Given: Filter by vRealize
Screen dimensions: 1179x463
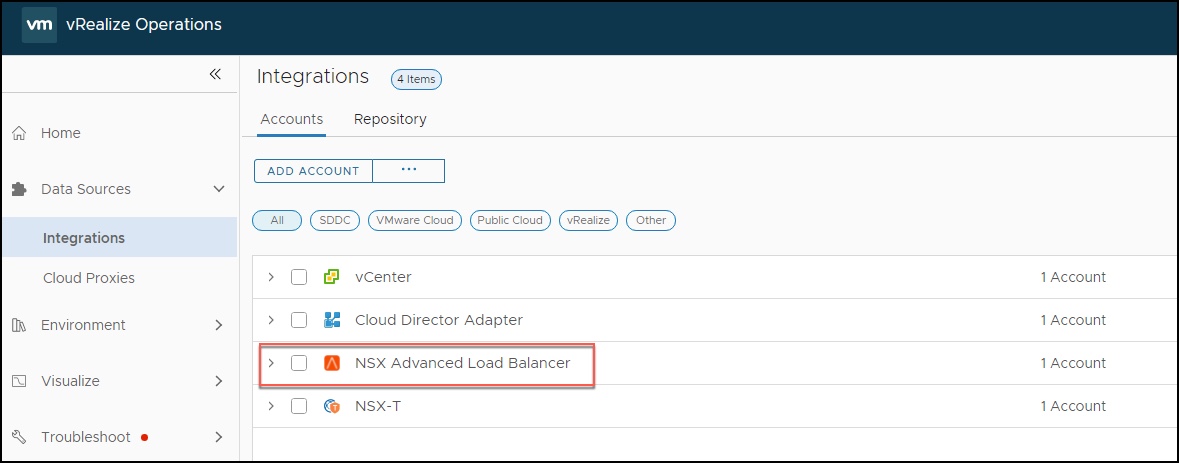Looking at the screenshot, I should (x=589, y=220).
